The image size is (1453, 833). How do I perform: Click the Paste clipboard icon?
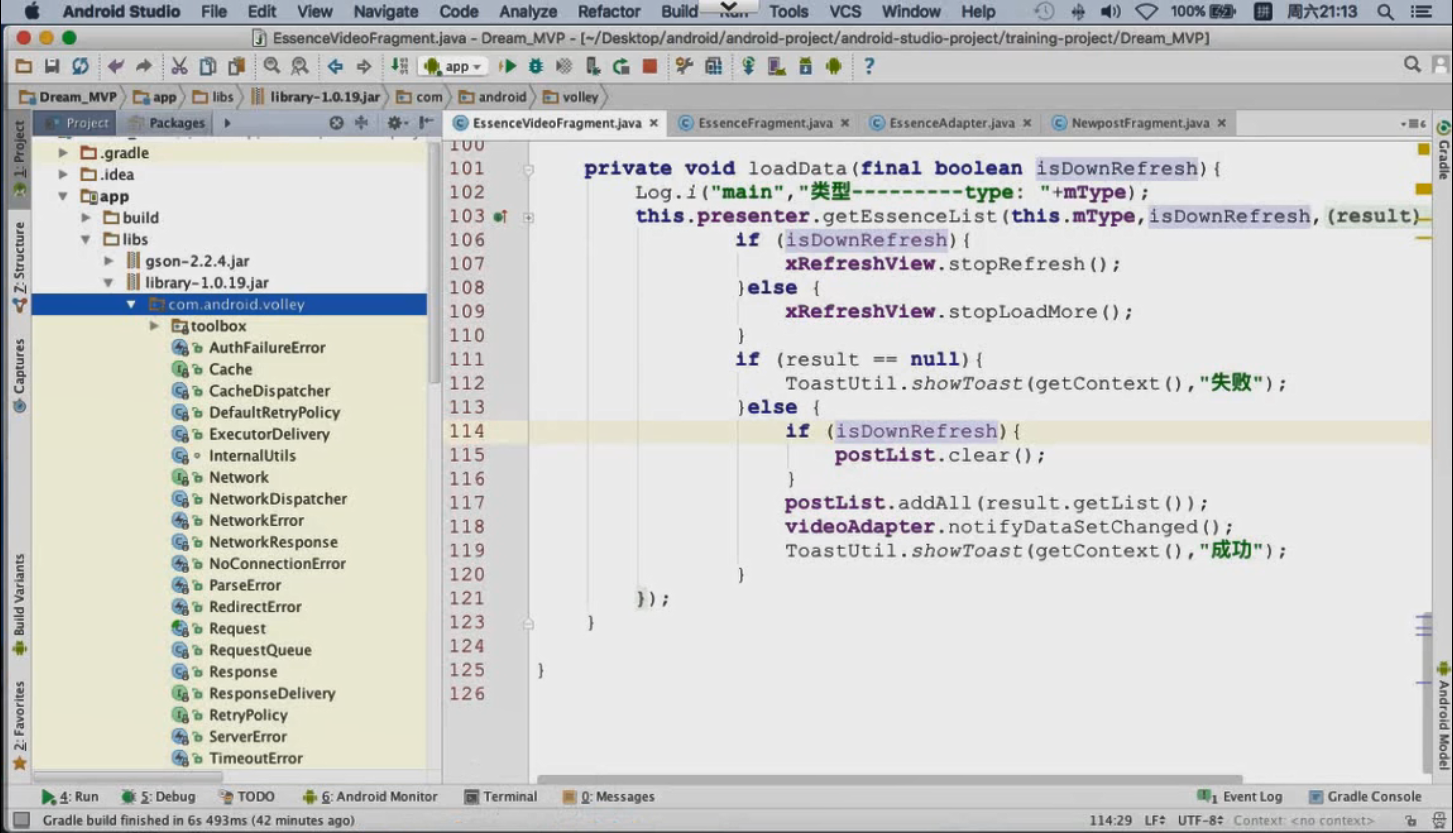[x=236, y=66]
